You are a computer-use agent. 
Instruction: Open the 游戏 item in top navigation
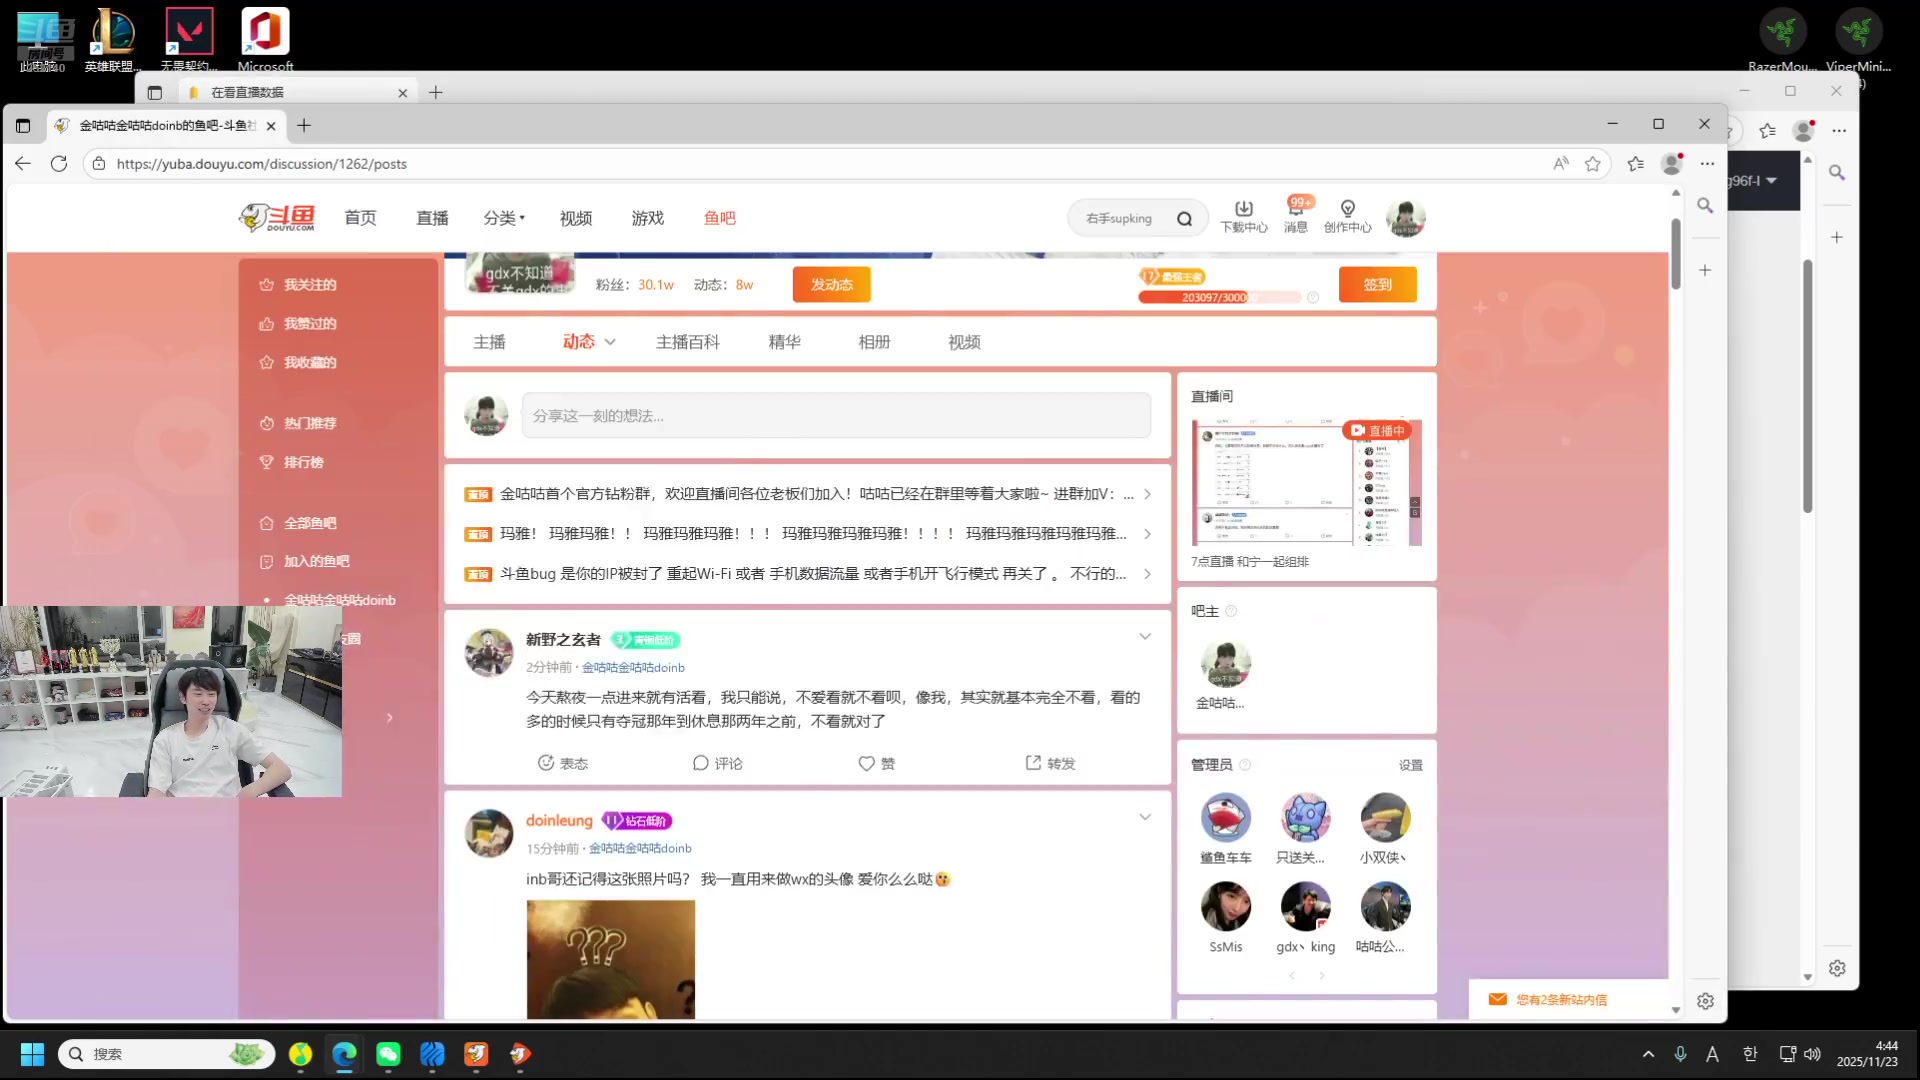point(647,217)
